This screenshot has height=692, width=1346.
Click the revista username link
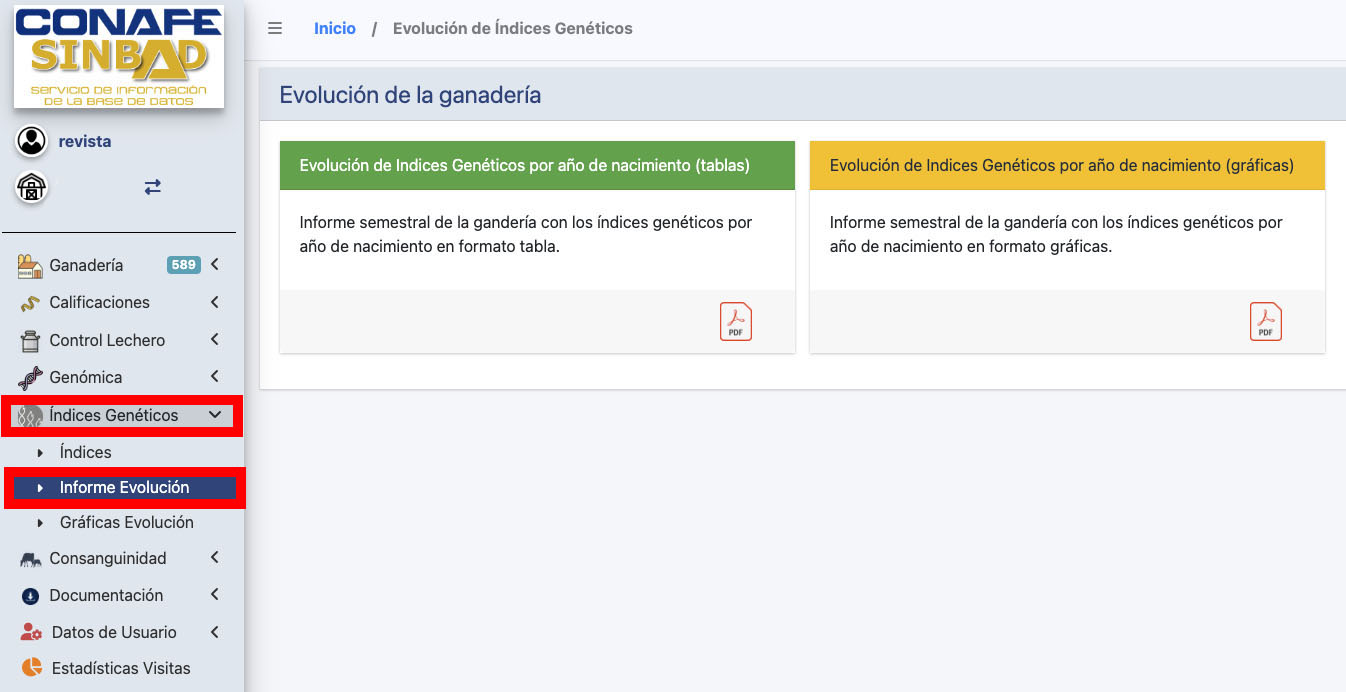tap(85, 142)
